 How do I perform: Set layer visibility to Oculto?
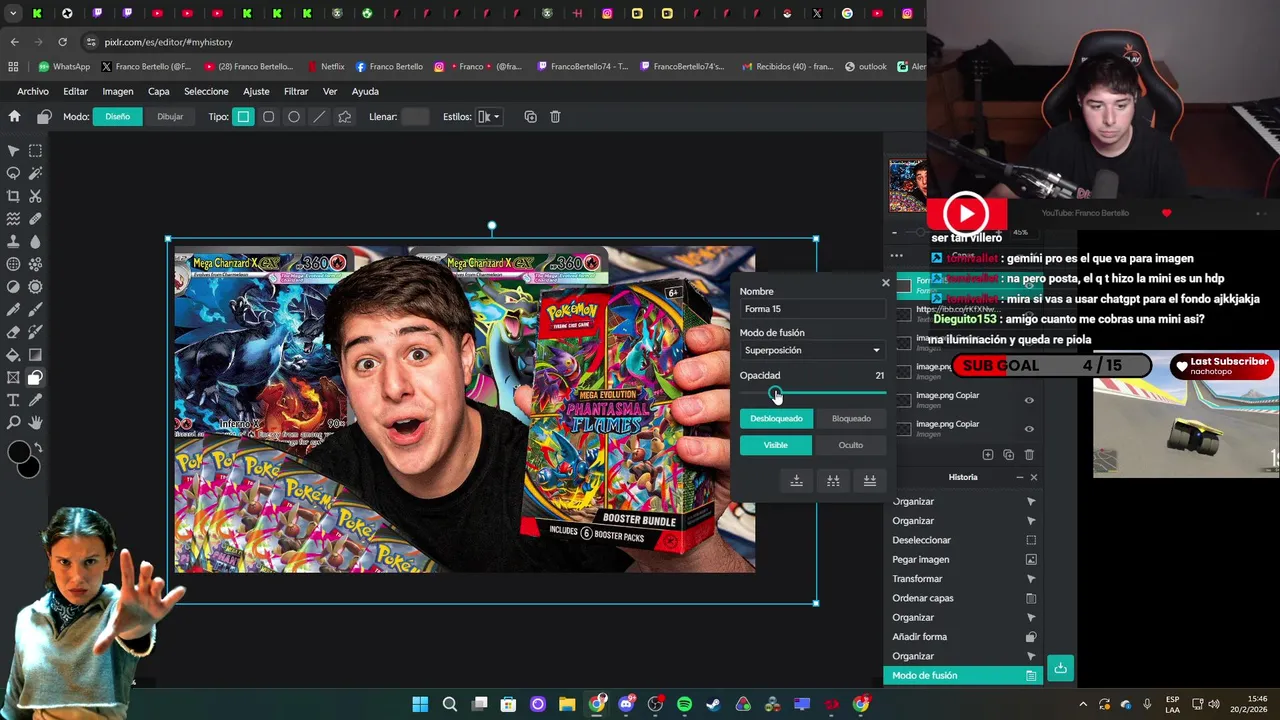coord(851,445)
